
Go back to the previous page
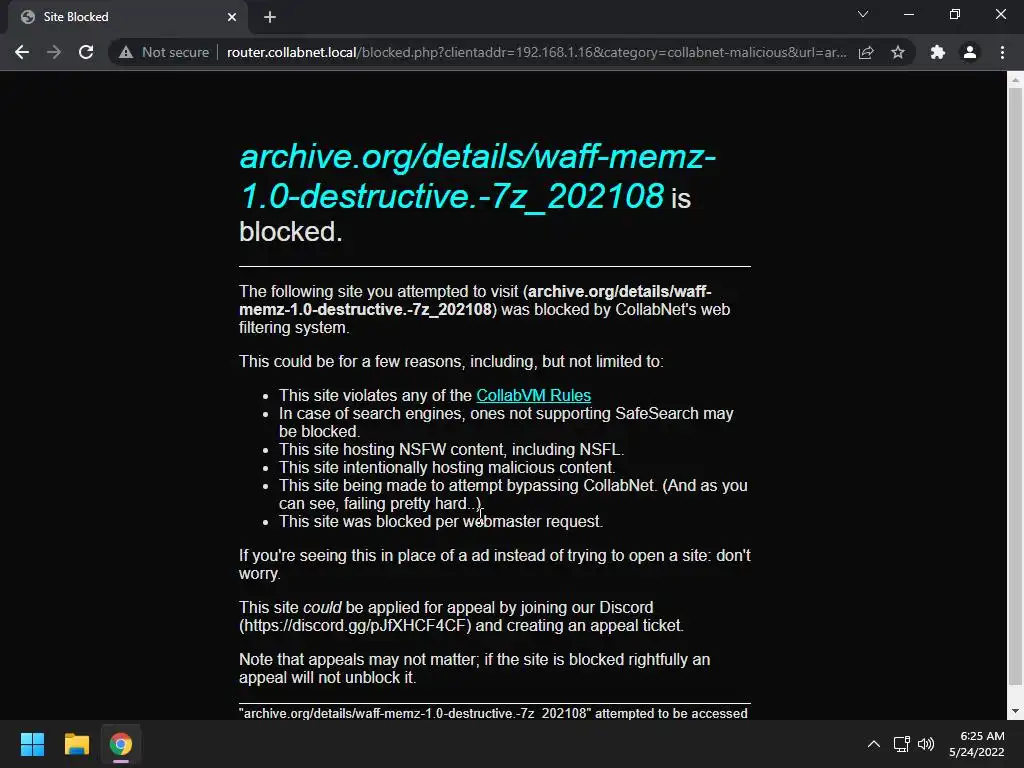pyautogui.click(x=22, y=52)
